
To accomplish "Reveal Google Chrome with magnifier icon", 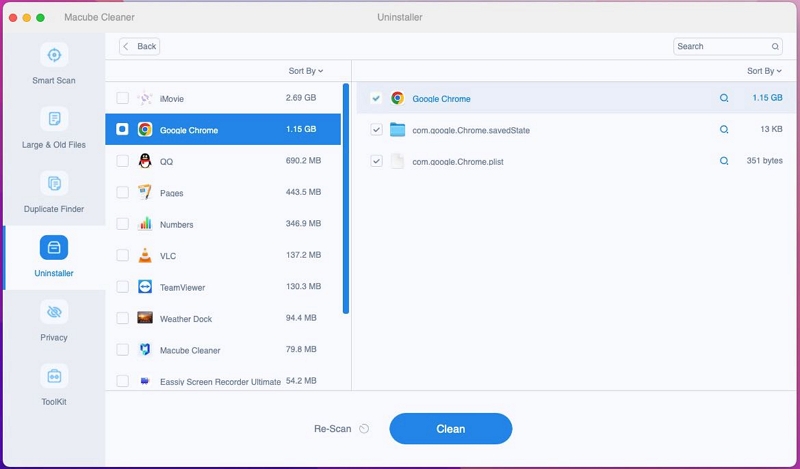I will coord(723,98).
